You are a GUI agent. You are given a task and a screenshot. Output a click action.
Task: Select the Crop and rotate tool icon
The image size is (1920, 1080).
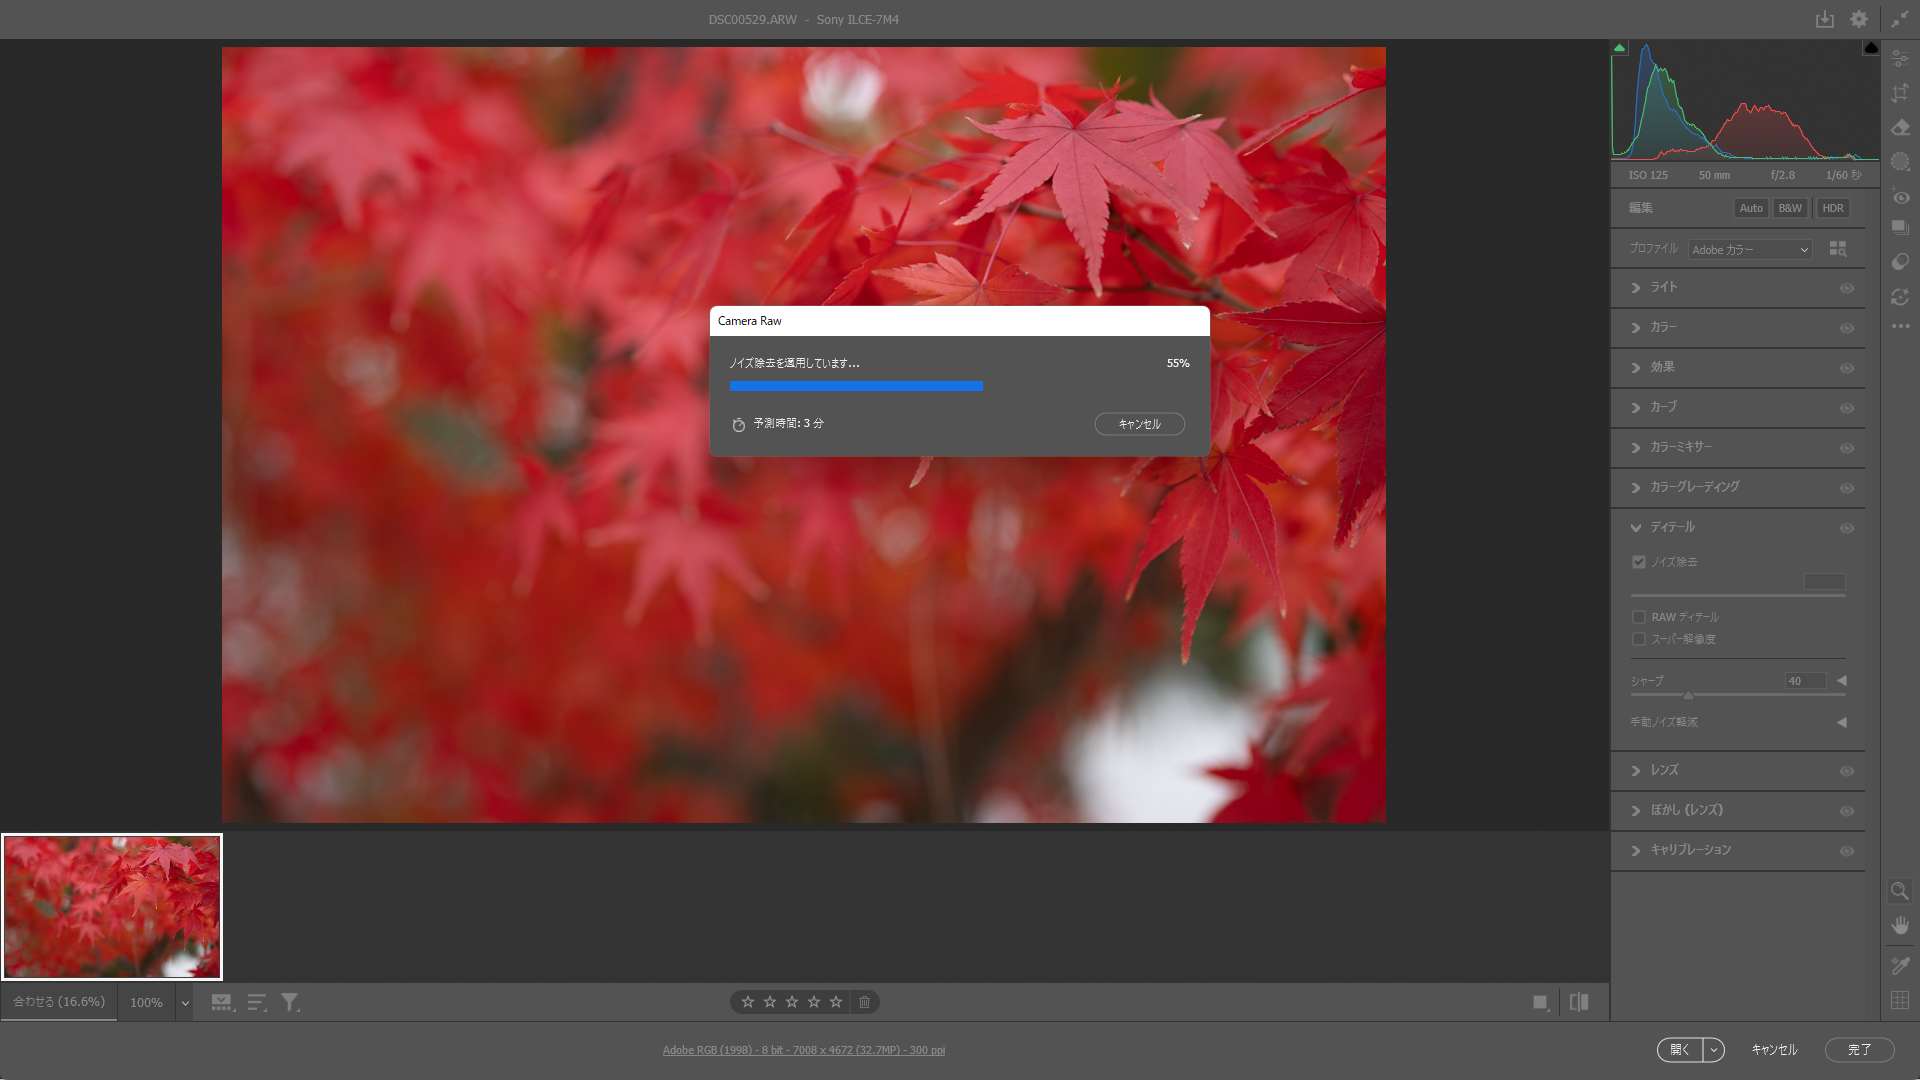click(1900, 93)
